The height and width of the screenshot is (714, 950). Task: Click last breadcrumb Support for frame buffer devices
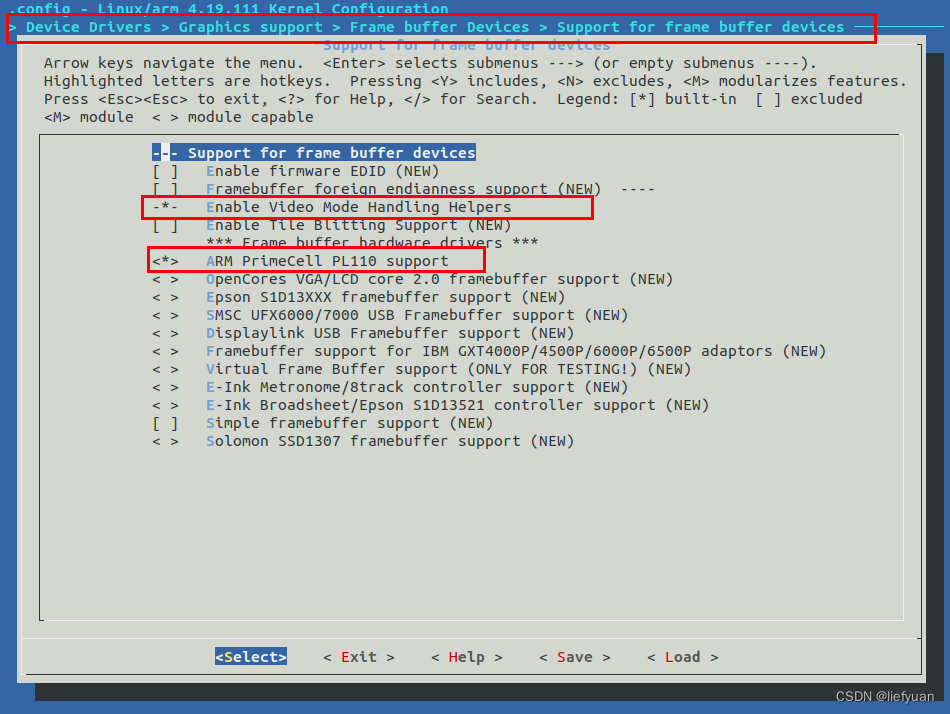[x=700, y=27]
